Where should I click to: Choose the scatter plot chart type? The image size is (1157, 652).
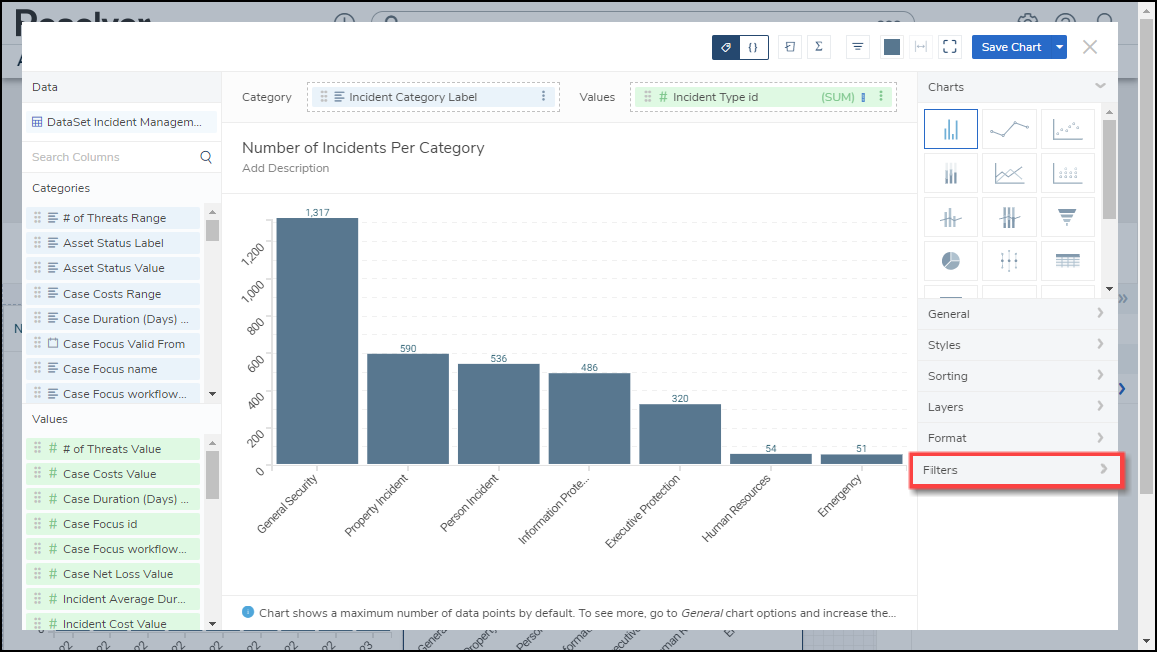click(x=1067, y=129)
